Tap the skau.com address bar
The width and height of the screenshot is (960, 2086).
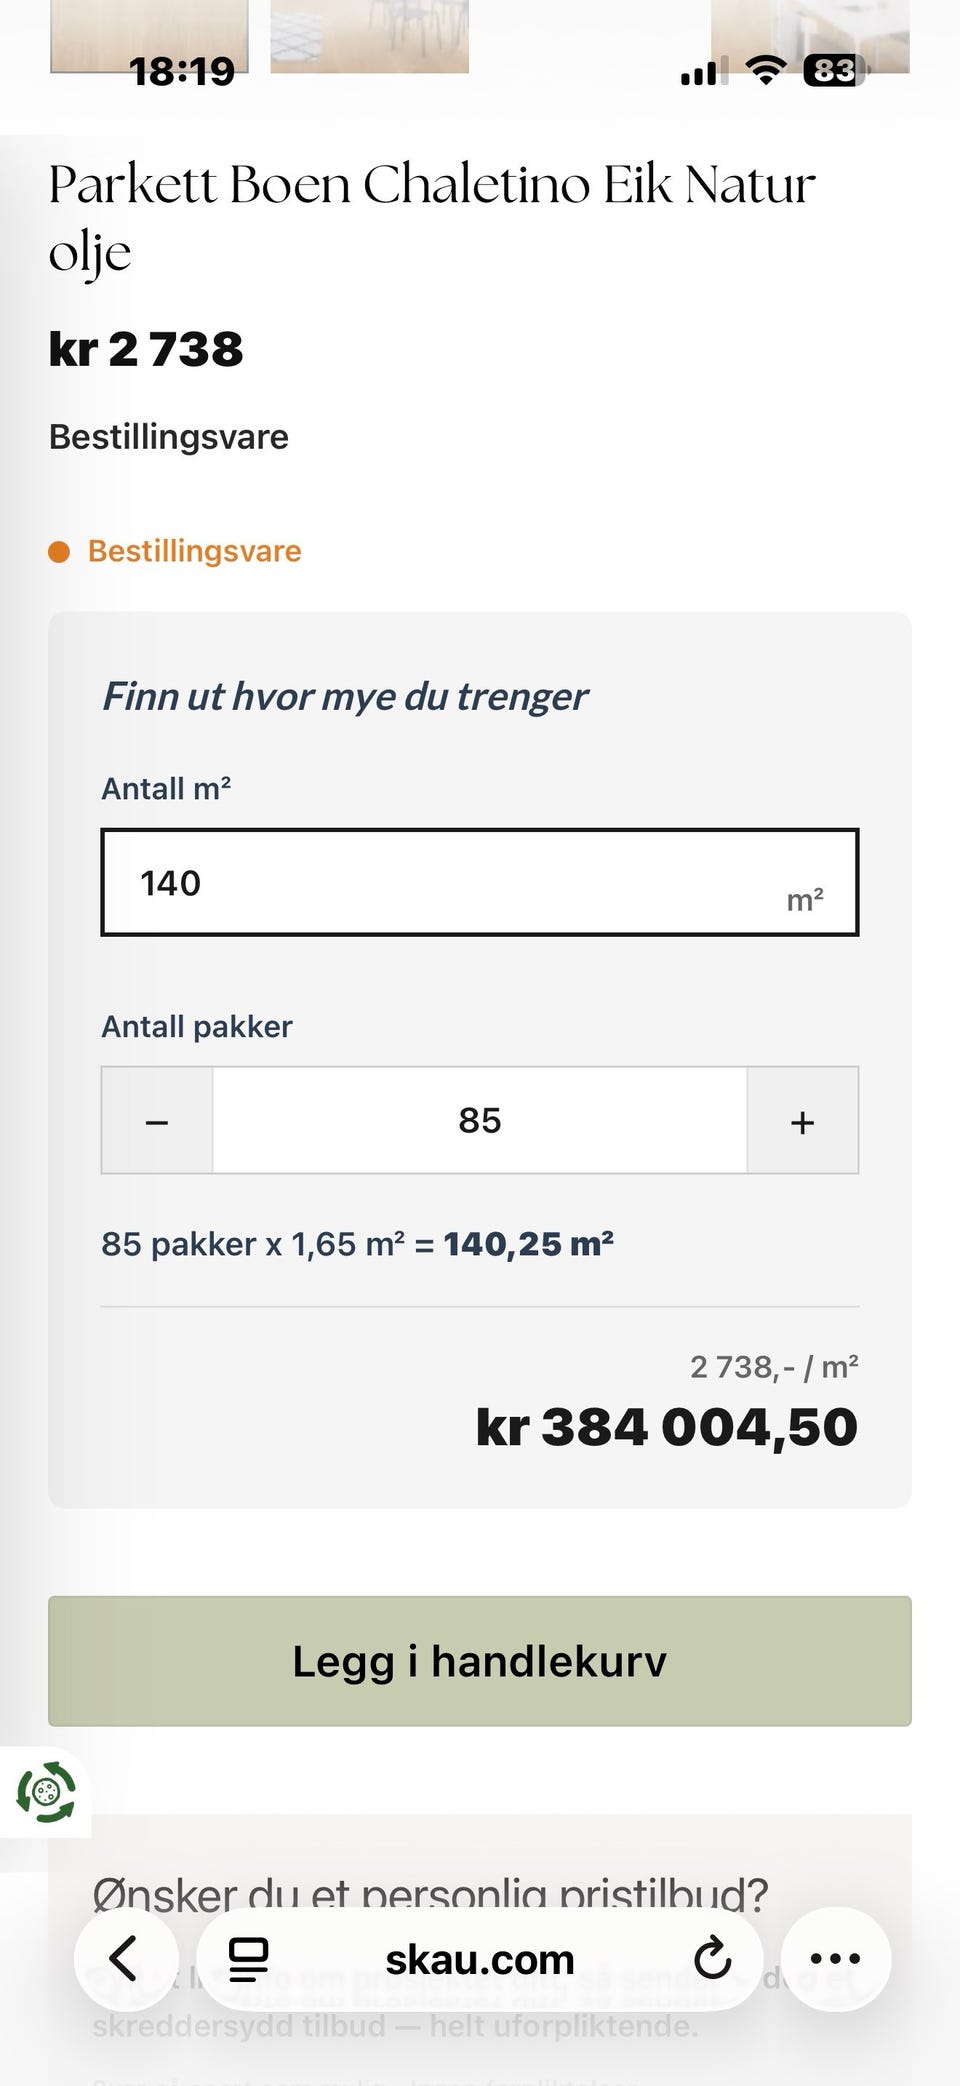[x=480, y=1959]
